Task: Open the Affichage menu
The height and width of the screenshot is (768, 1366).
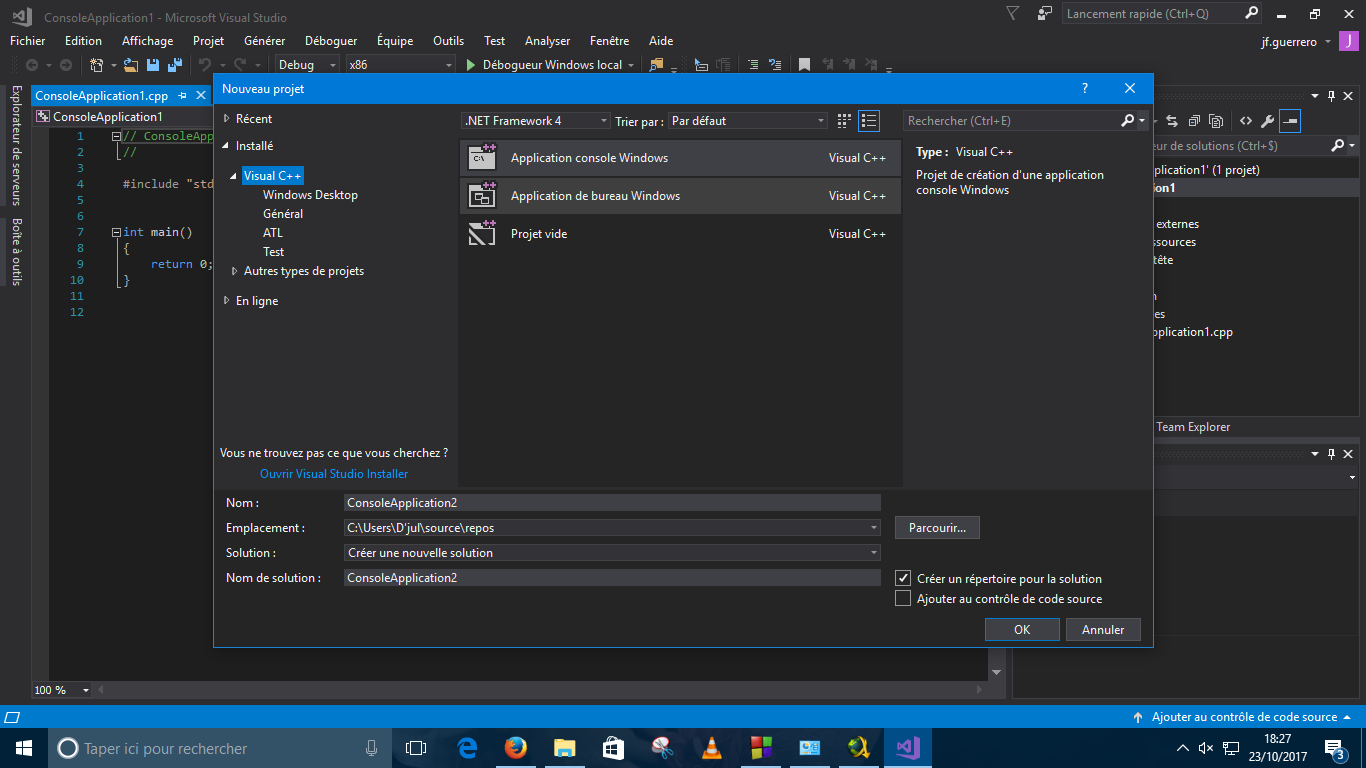Action: 147,41
